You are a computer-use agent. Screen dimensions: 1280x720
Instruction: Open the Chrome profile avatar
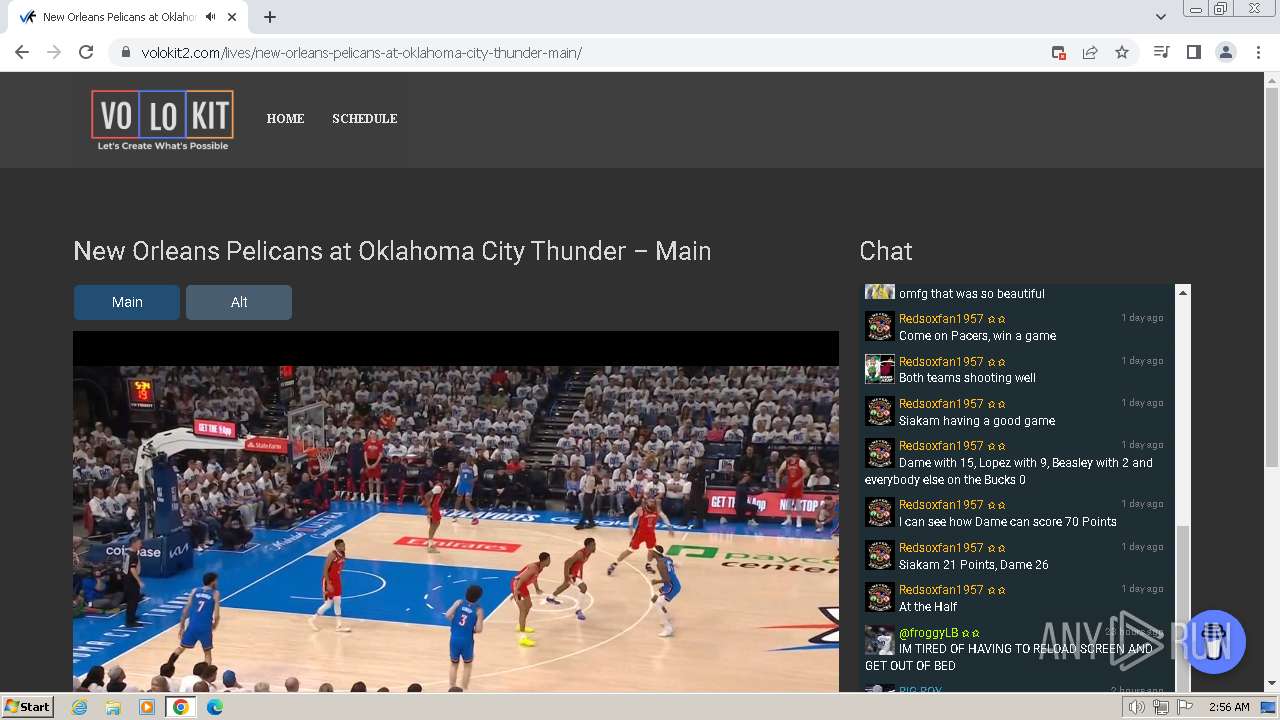click(1225, 52)
